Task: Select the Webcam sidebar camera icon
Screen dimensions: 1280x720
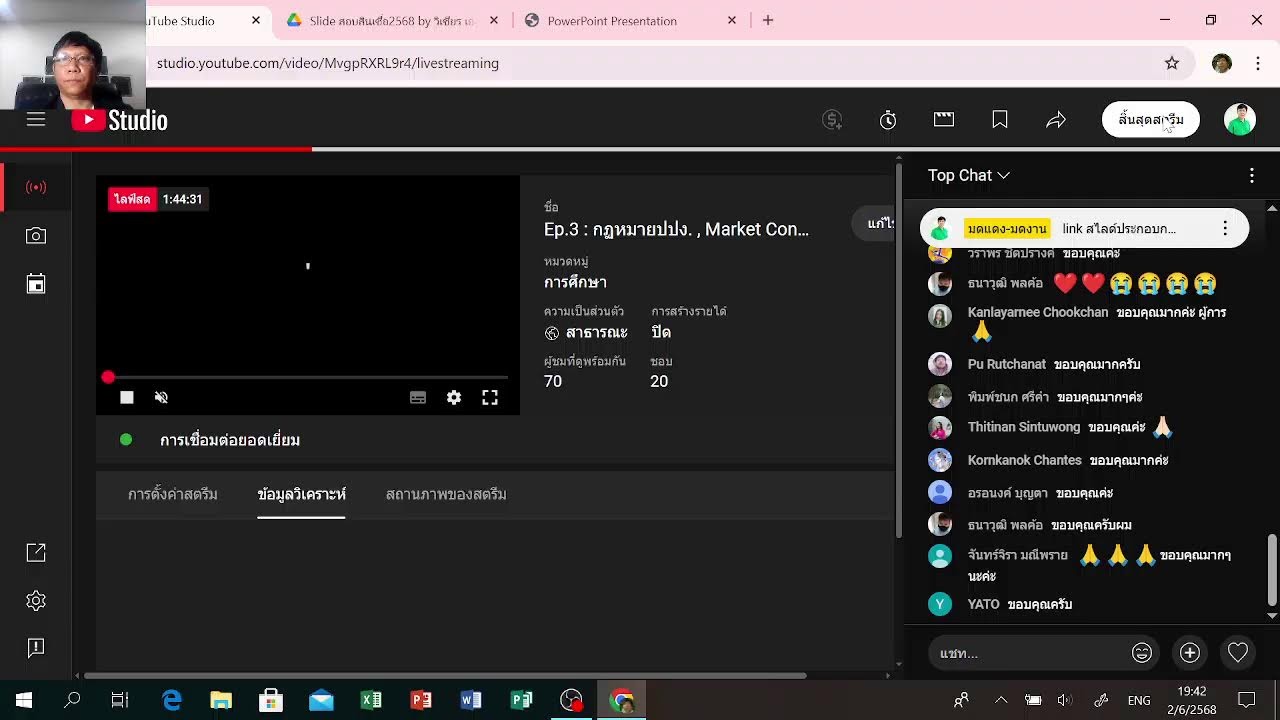Action: click(36, 236)
